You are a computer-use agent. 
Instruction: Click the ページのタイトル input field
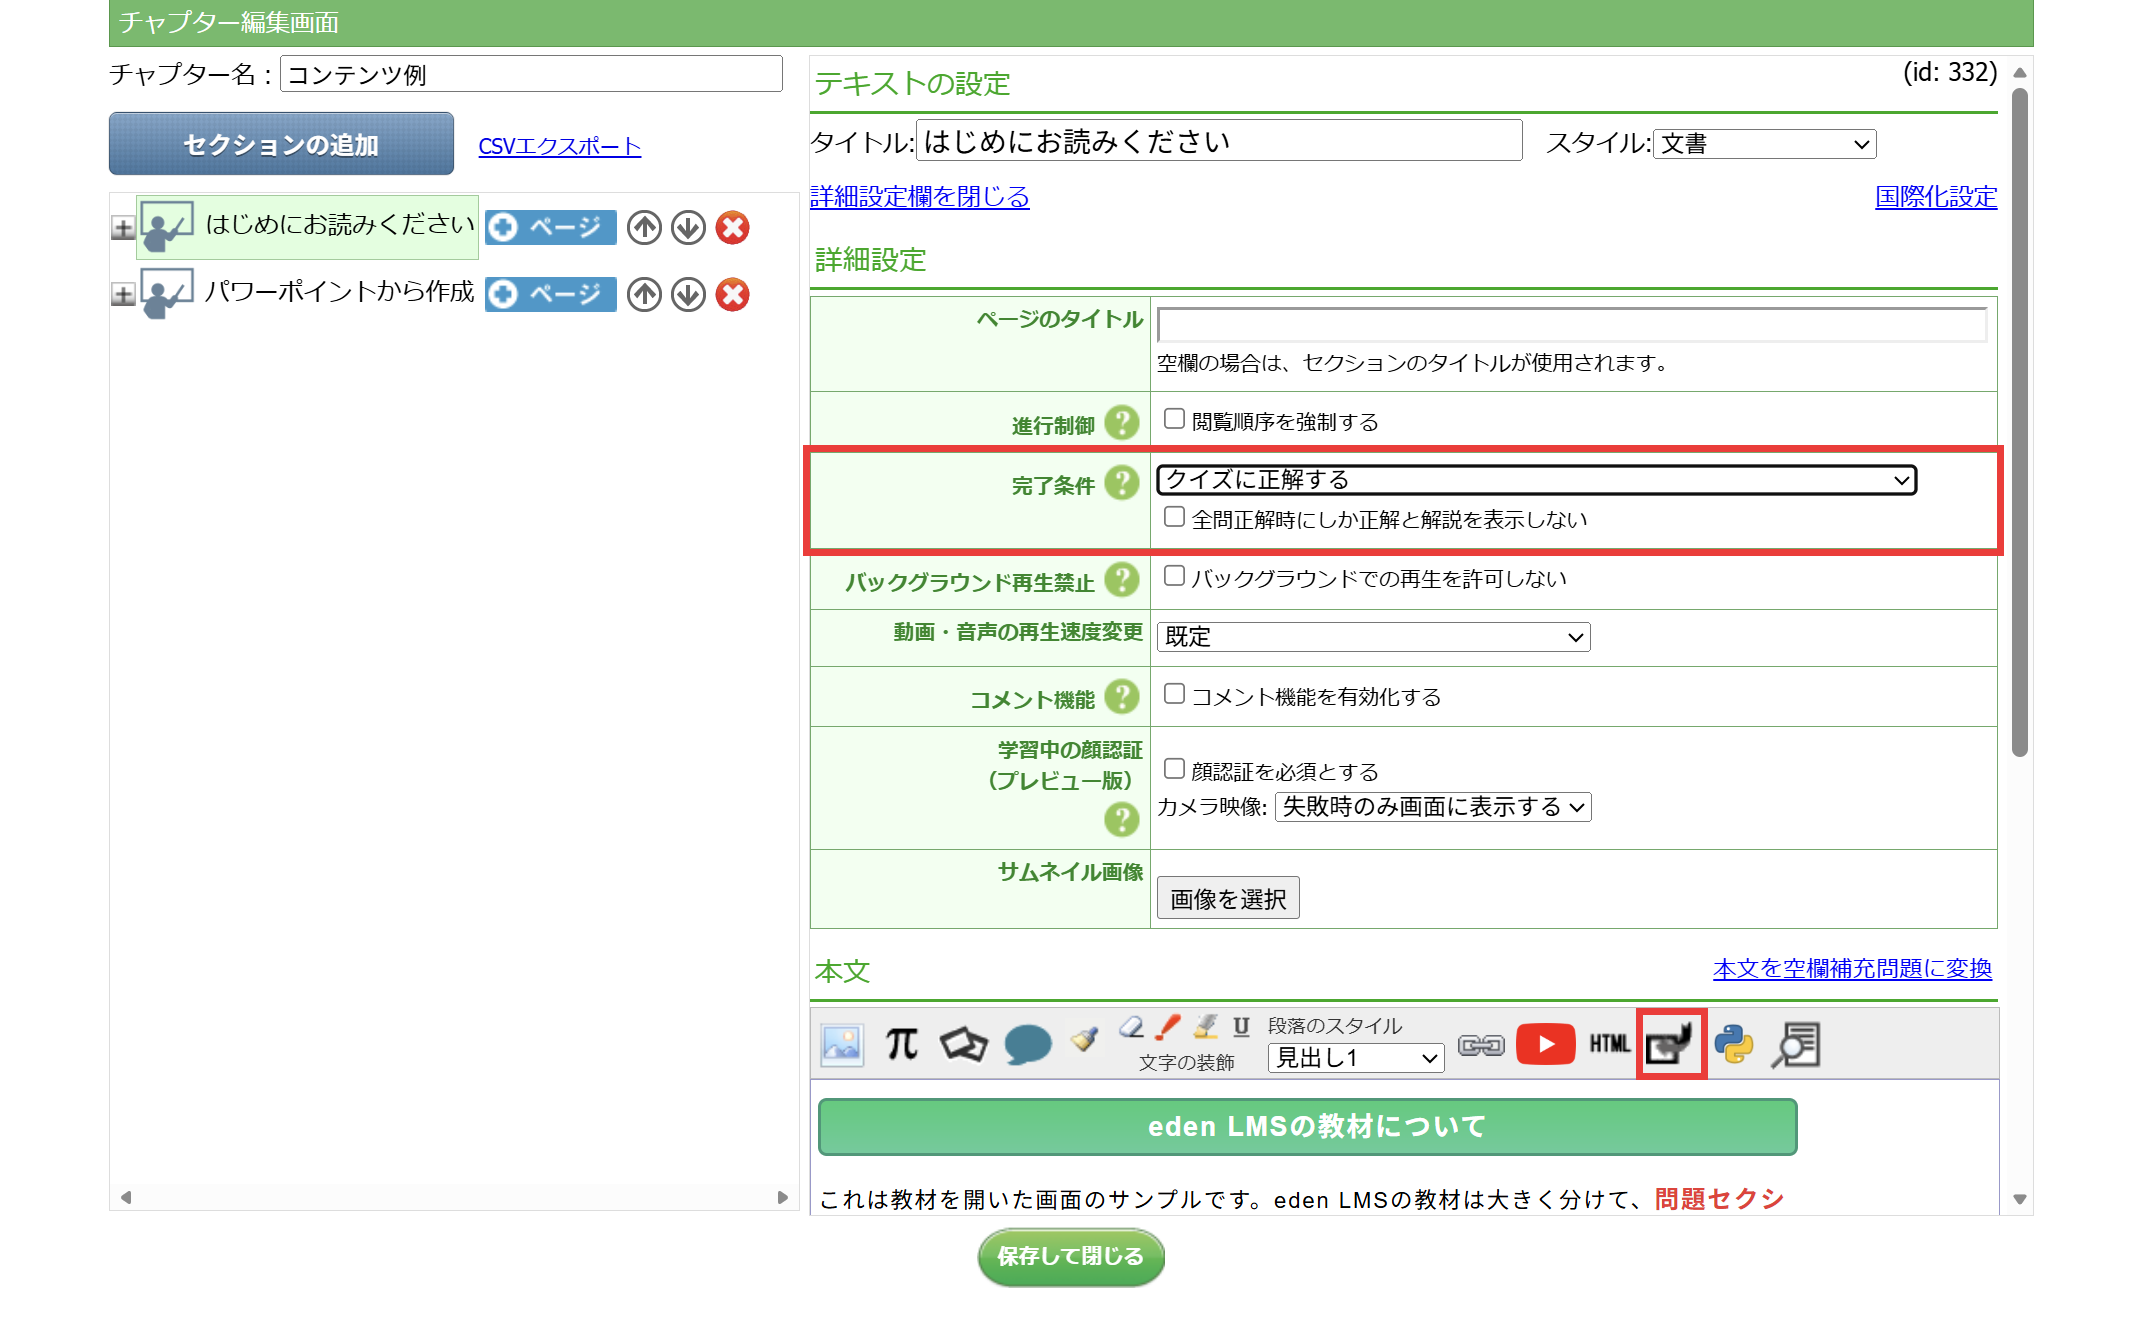(1572, 325)
